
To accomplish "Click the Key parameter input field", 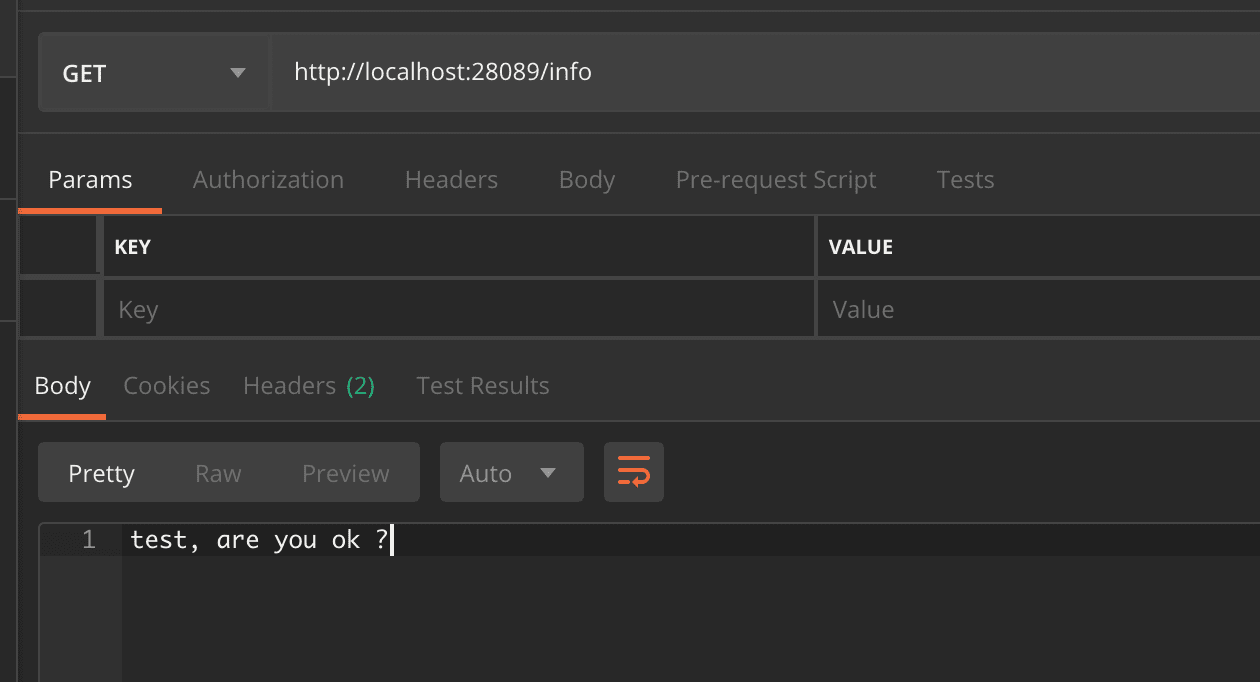I will (x=458, y=310).
